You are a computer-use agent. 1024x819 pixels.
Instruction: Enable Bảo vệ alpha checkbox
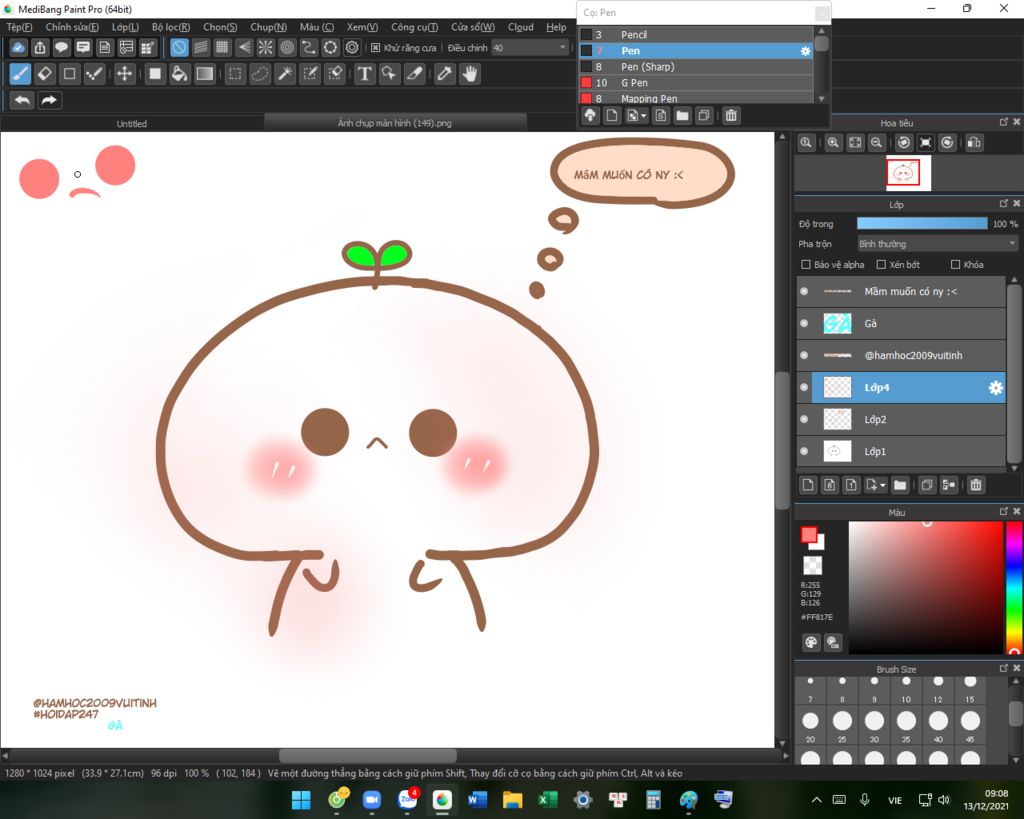(x=806, y=265)
